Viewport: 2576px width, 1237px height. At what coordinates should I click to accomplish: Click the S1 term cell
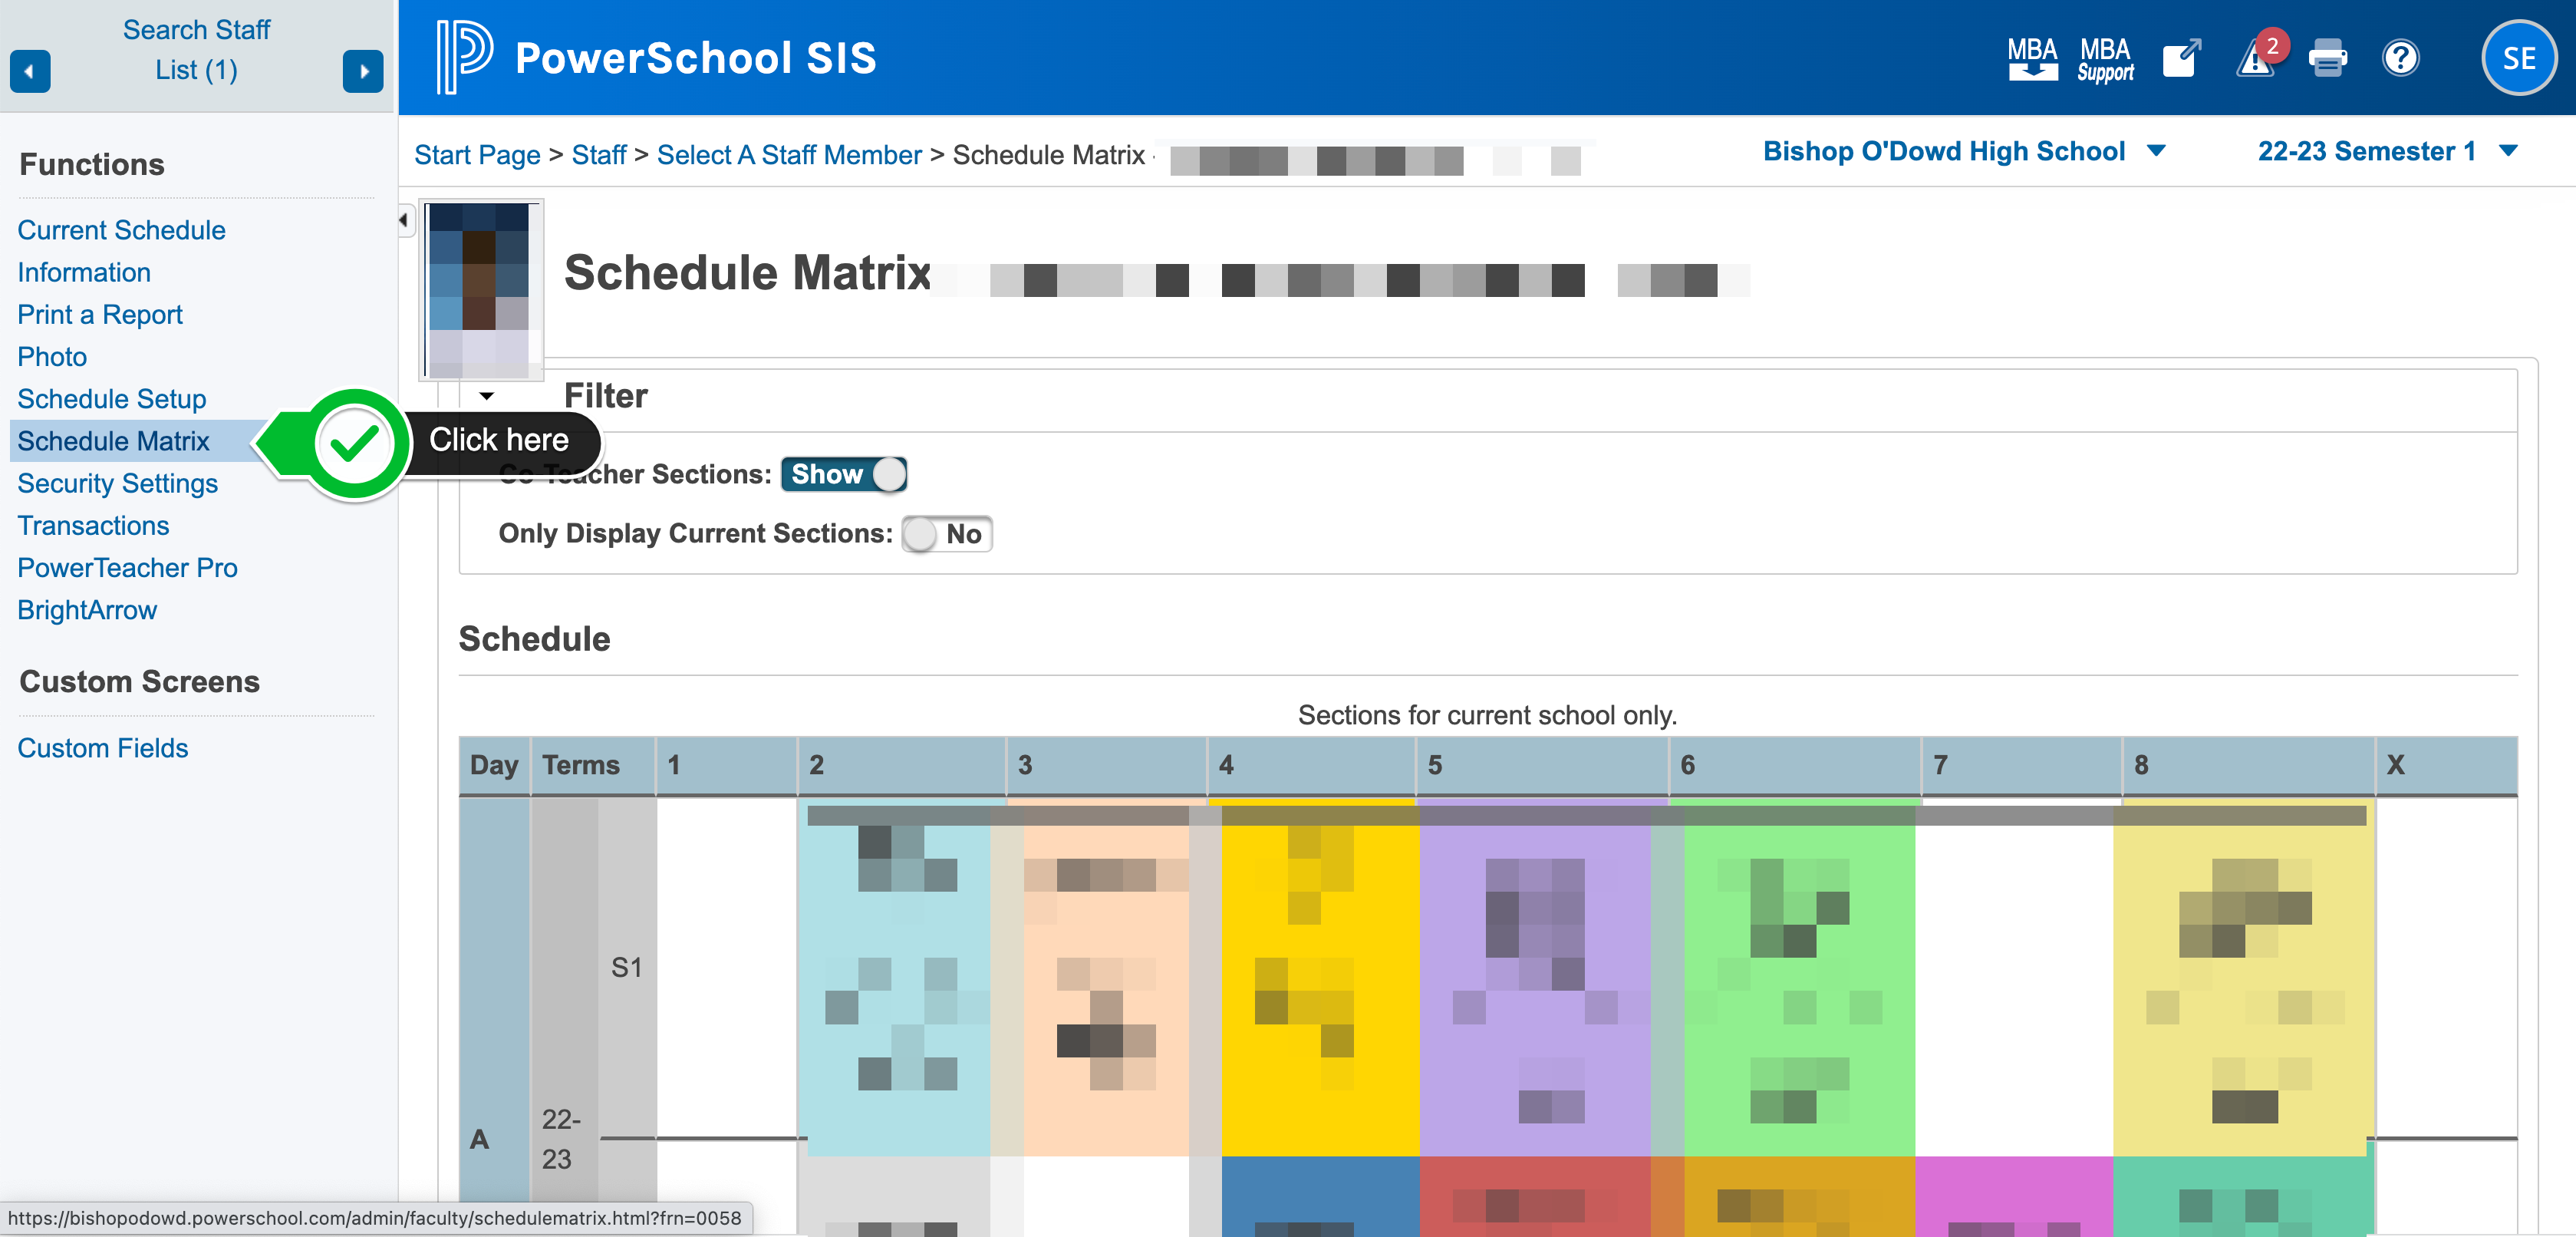[627, 967]
